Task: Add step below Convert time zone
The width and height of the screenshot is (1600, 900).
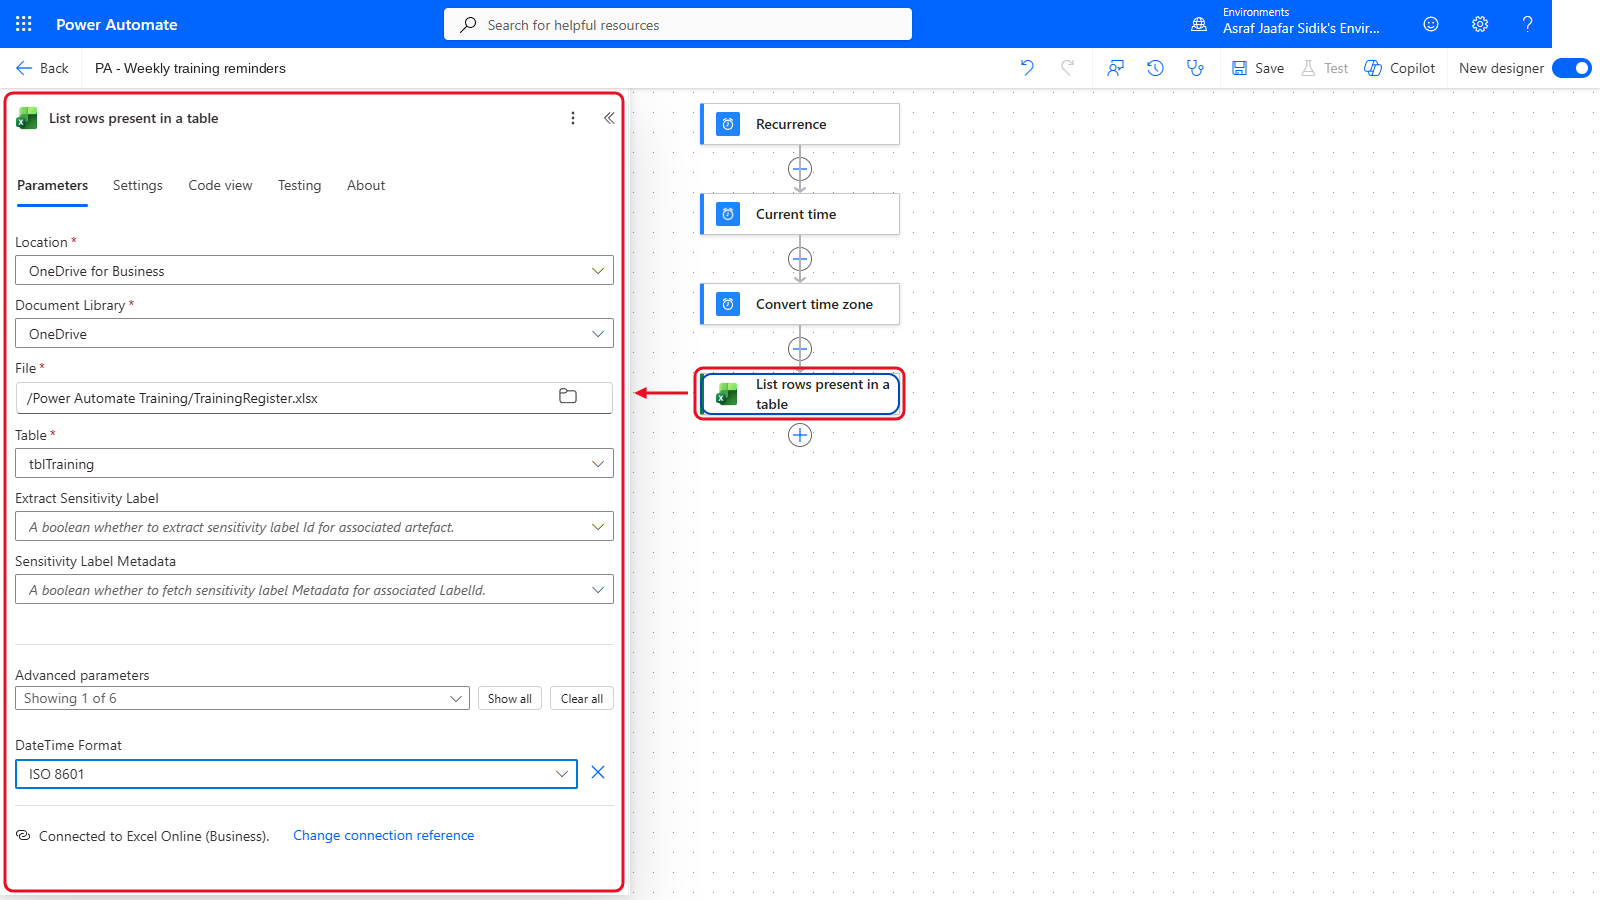Action: tap(800, 349)
